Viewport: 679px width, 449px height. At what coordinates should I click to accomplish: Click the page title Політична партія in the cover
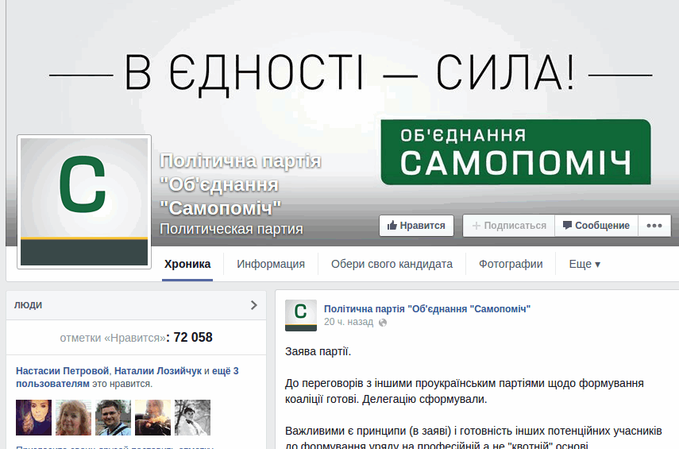click(240, 185)
